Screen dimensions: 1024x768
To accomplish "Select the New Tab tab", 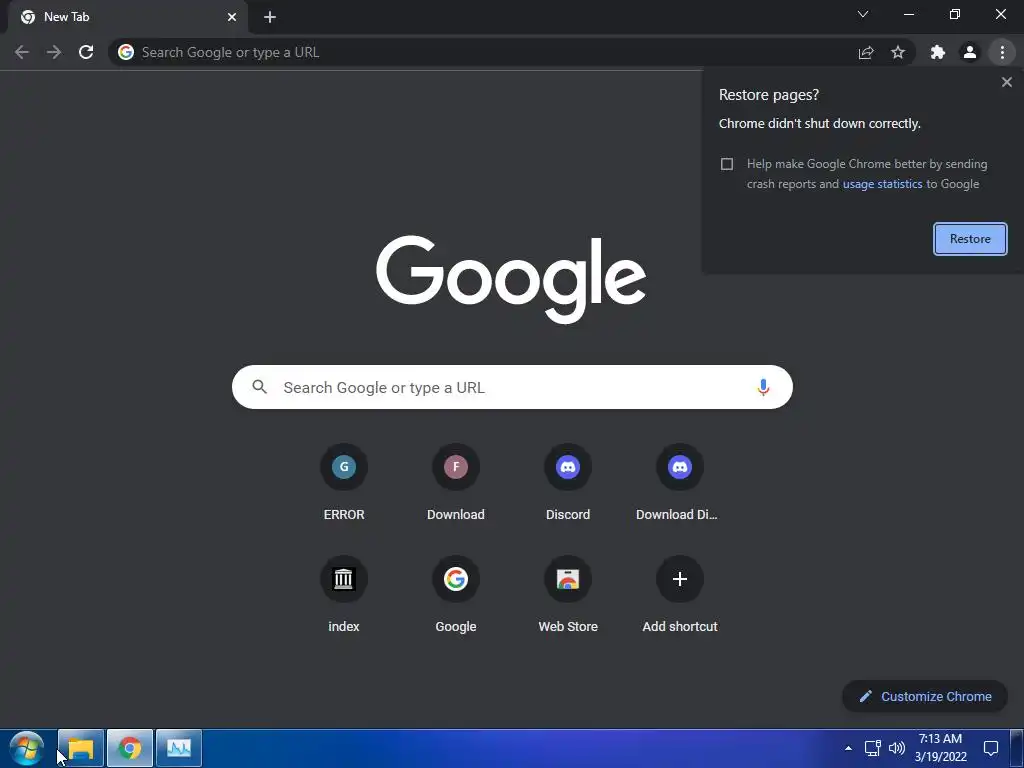I will pos(127,17).
